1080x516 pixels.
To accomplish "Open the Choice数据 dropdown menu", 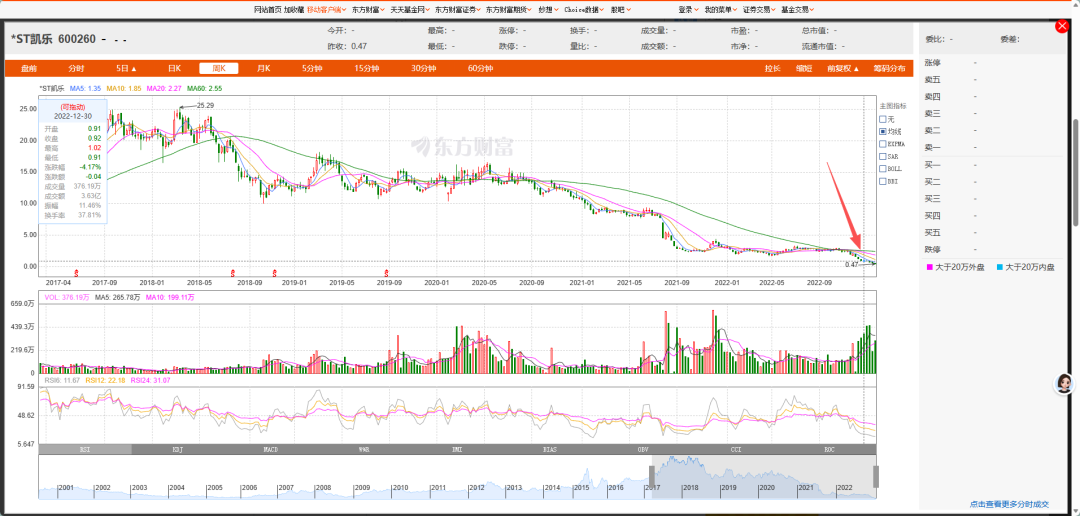I will click(585, 10).
